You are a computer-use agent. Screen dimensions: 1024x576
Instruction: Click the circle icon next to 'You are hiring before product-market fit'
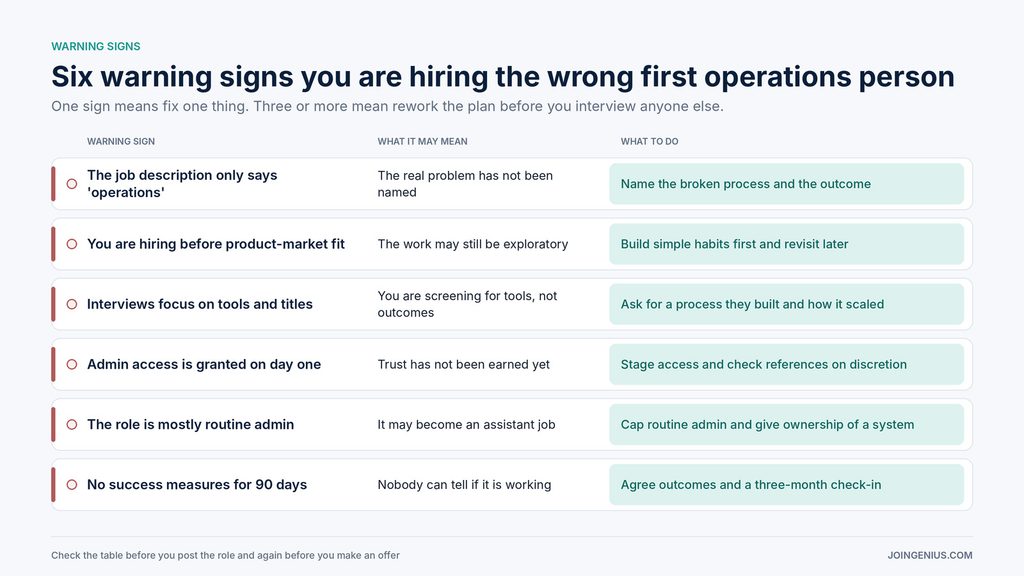click(x=72, y=244)
